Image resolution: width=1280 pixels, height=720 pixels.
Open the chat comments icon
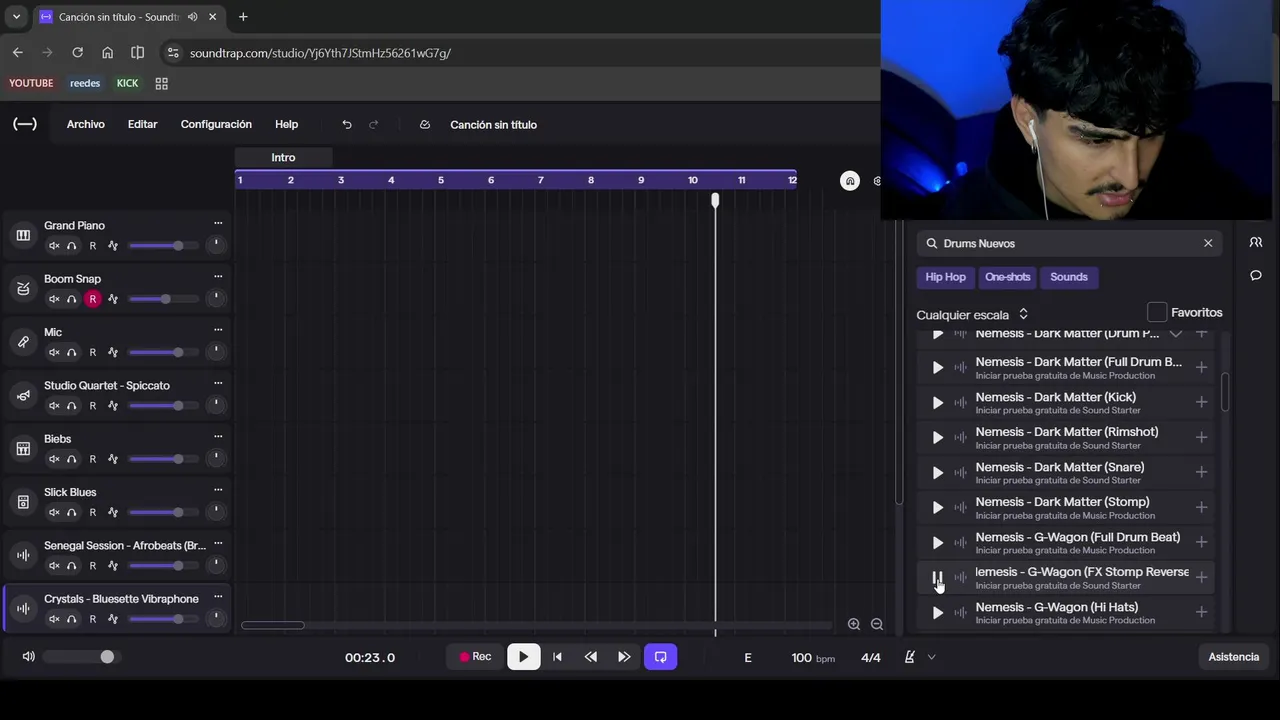click(x=1256, y=275)
